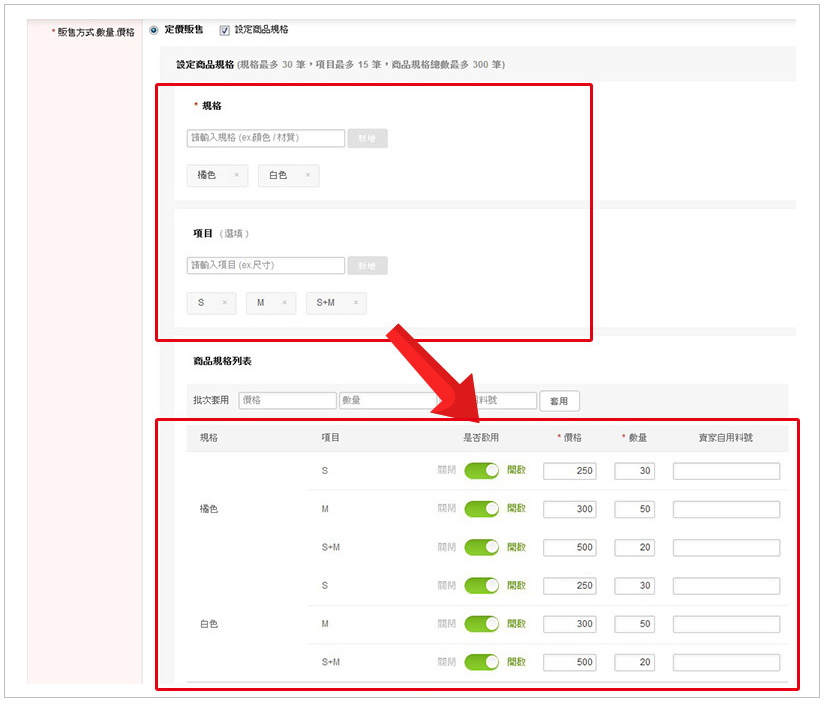Image resolution: width=824 pixels, height=703 pixels.
Task: Toggle off 橘色 S availability switch
Action: (481, 471)
